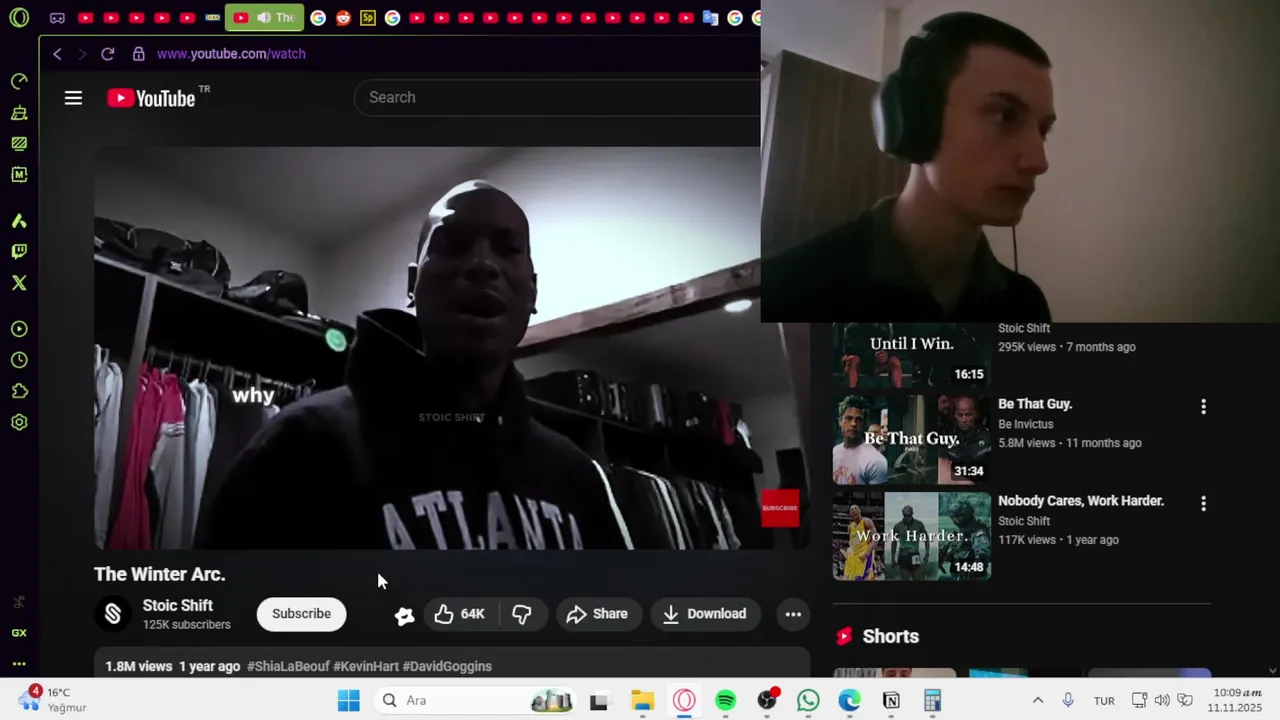Open the #KevinHart hashtag link
This screenshot has height=720, width=1280.
point(366,666)
